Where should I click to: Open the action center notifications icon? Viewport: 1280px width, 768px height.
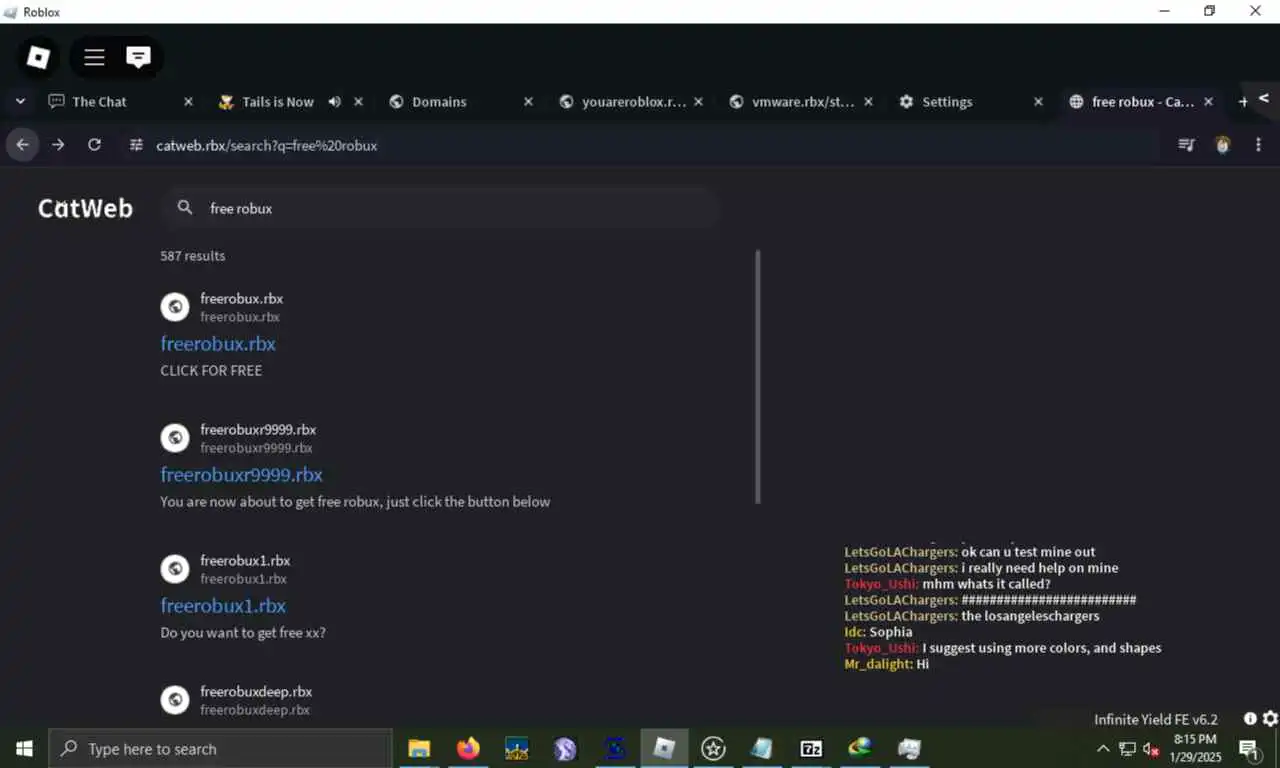click(x=1249, y=748)
